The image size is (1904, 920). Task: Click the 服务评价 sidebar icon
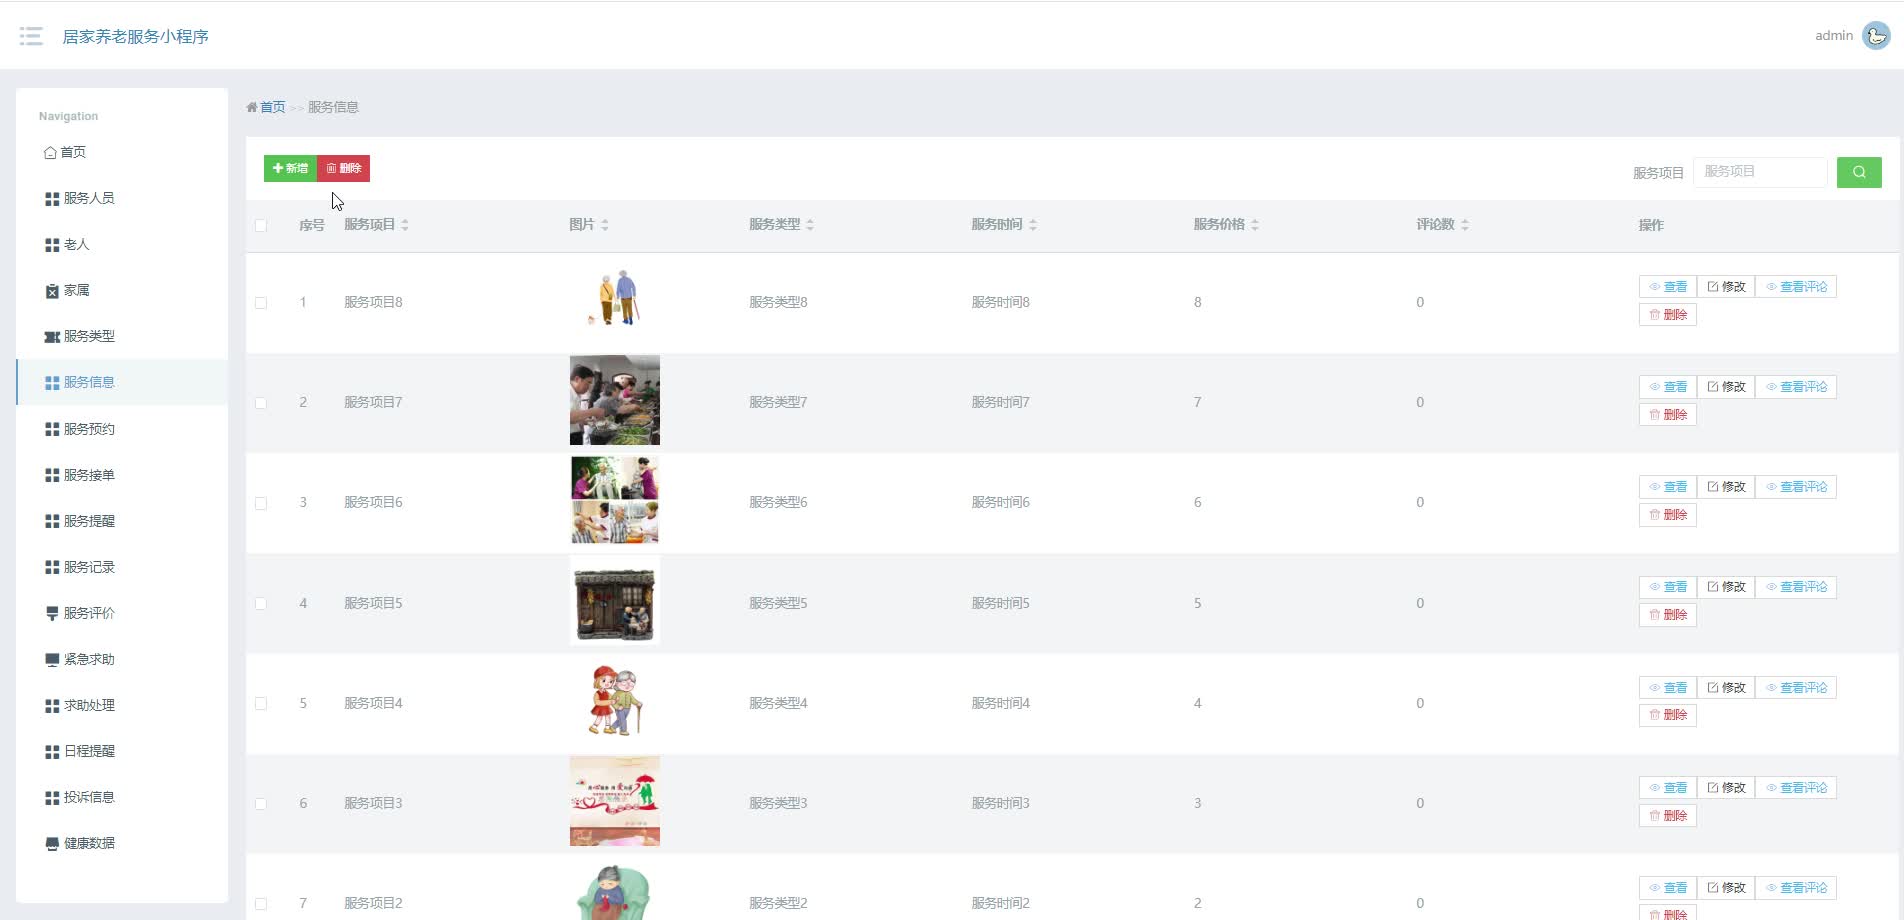pyautogui.click(x=52, y=614)
